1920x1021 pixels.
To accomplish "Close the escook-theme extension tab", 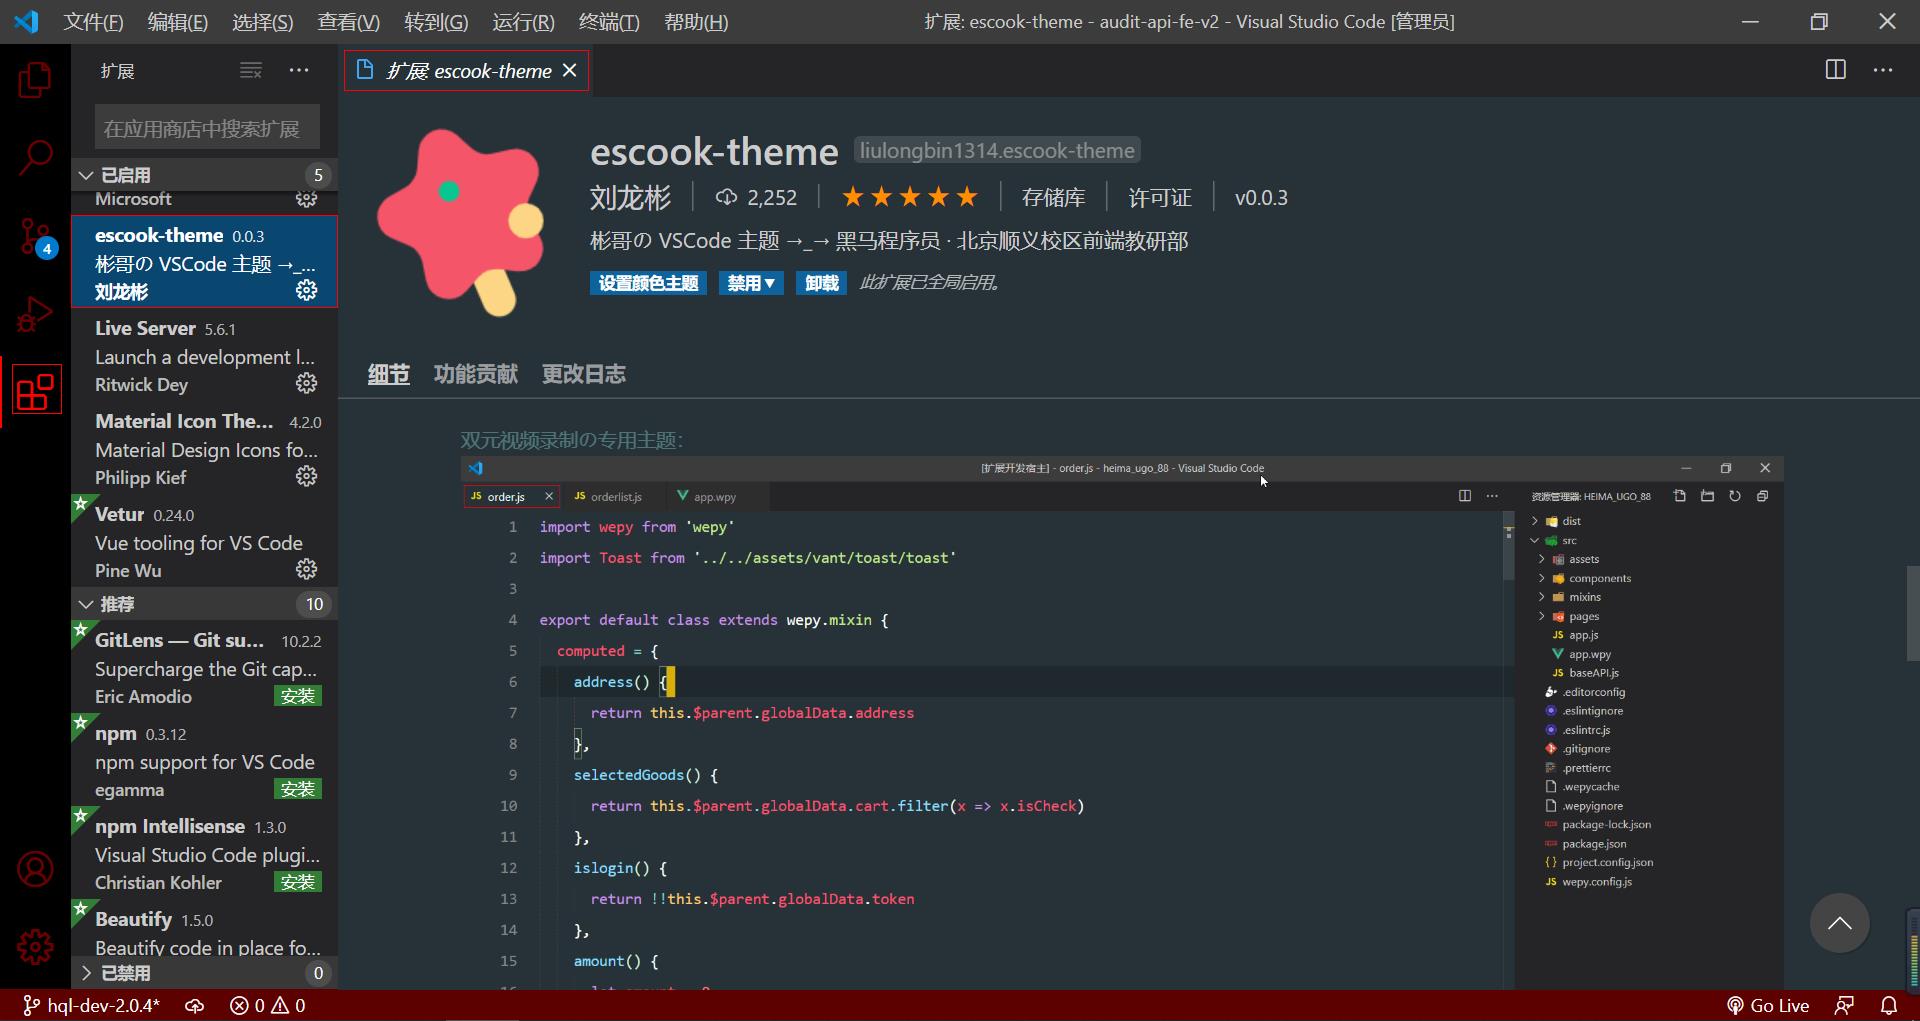I will [570, 70].
